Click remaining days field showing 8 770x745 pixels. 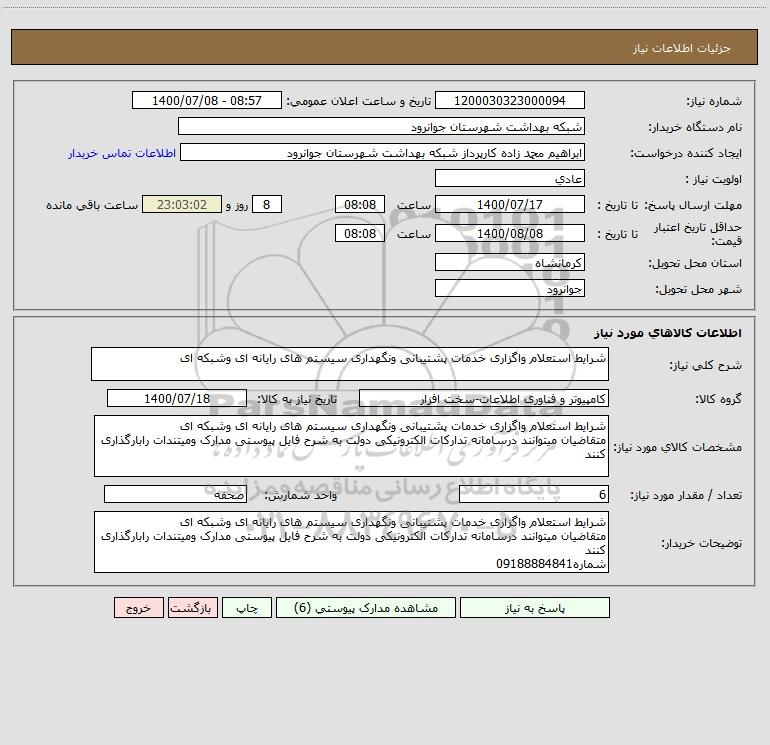pos(267,204)
